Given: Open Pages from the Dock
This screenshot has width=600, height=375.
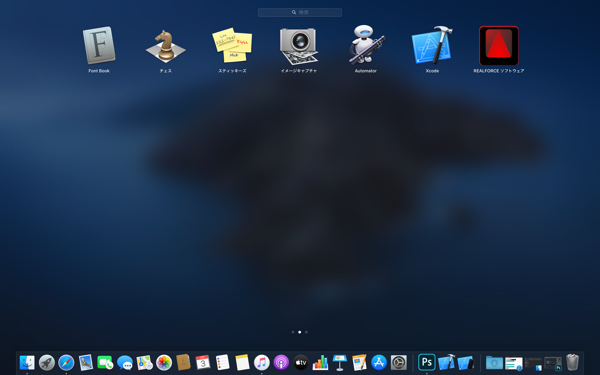Looking at the screenshot, I should click(x=359, y=362).
